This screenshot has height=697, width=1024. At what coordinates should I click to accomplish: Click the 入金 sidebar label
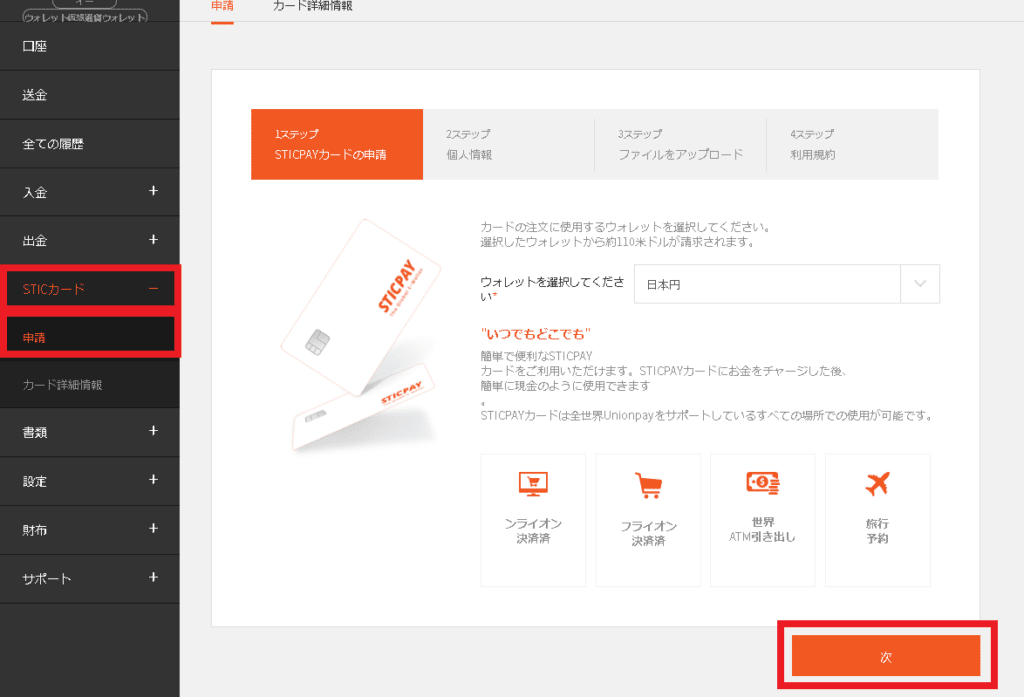[35, 193]
